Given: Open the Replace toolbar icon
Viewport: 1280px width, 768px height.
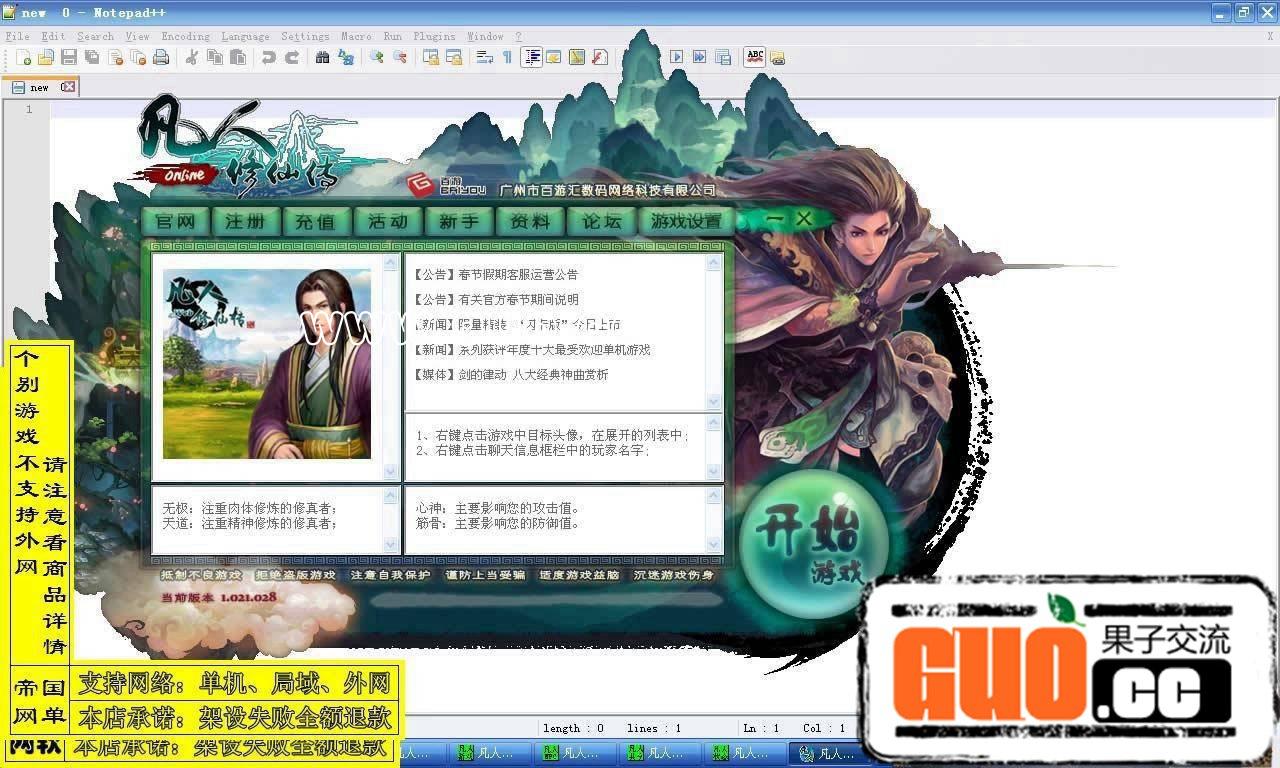Looking at the screenshot, I should pyautogui.click(x=346, y=57).
